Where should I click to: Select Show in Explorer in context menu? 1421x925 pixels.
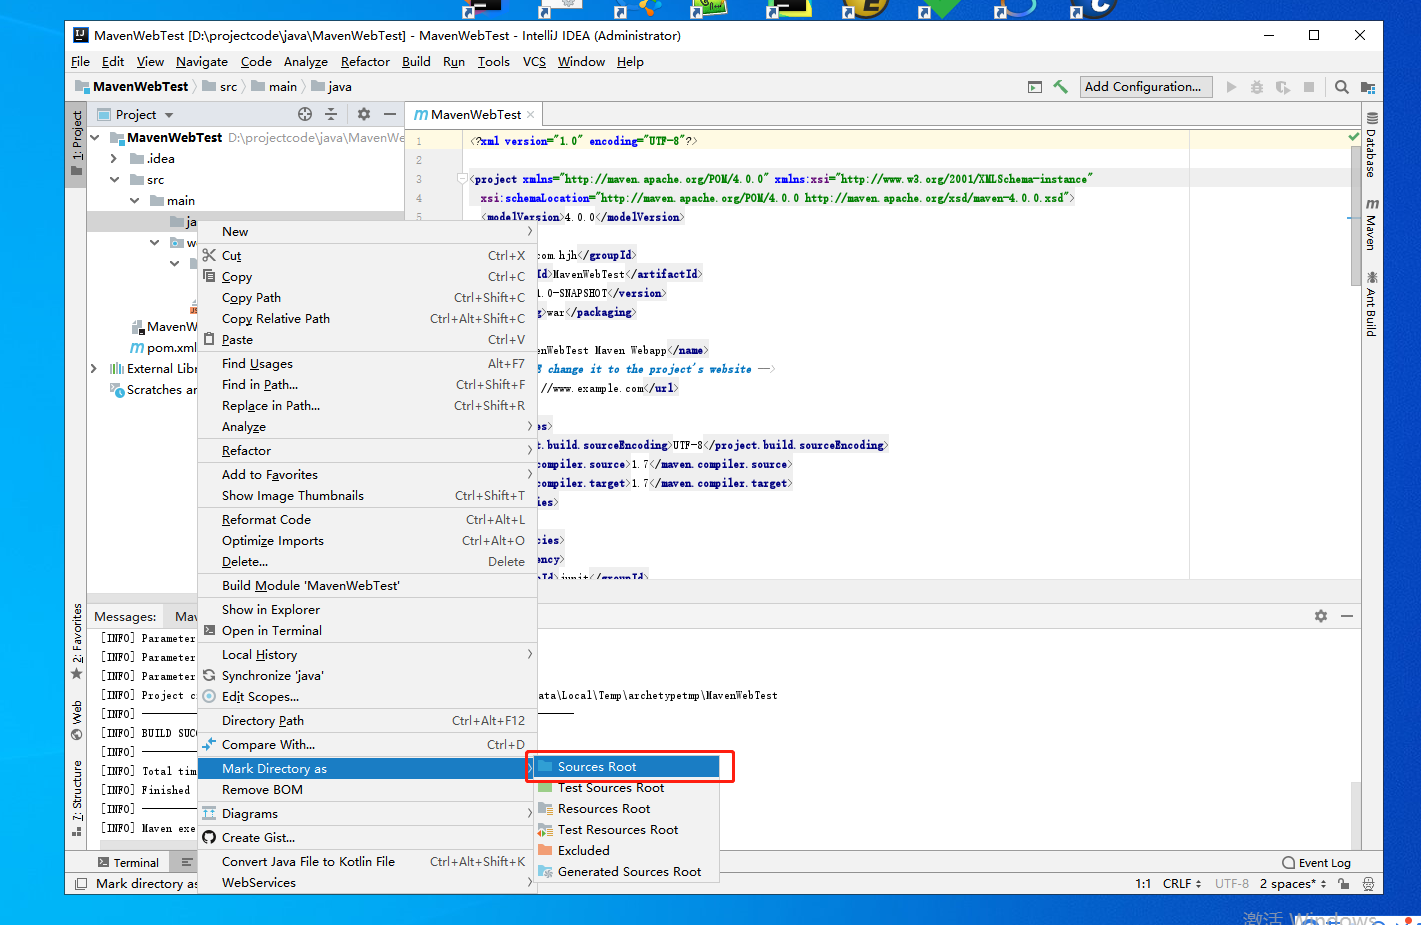click(367, 610)
